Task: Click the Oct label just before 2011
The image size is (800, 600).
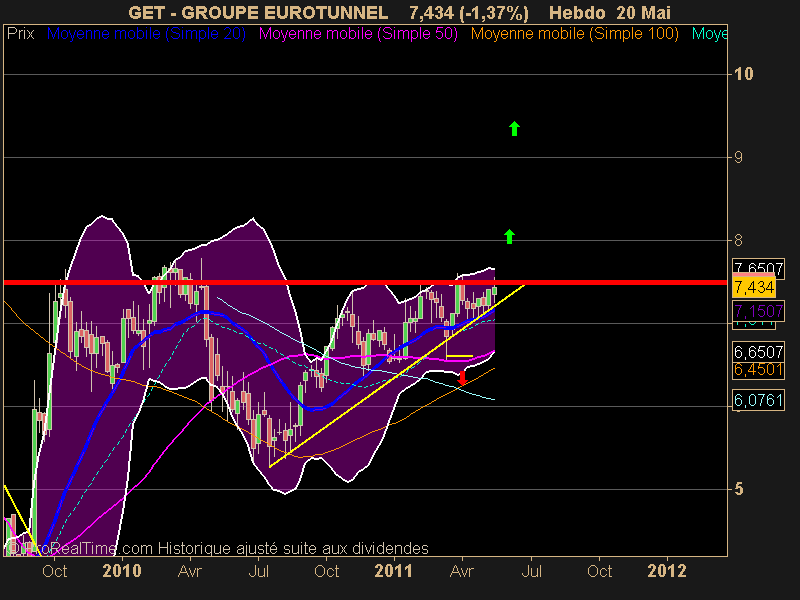Action: [x=327, y=571]
